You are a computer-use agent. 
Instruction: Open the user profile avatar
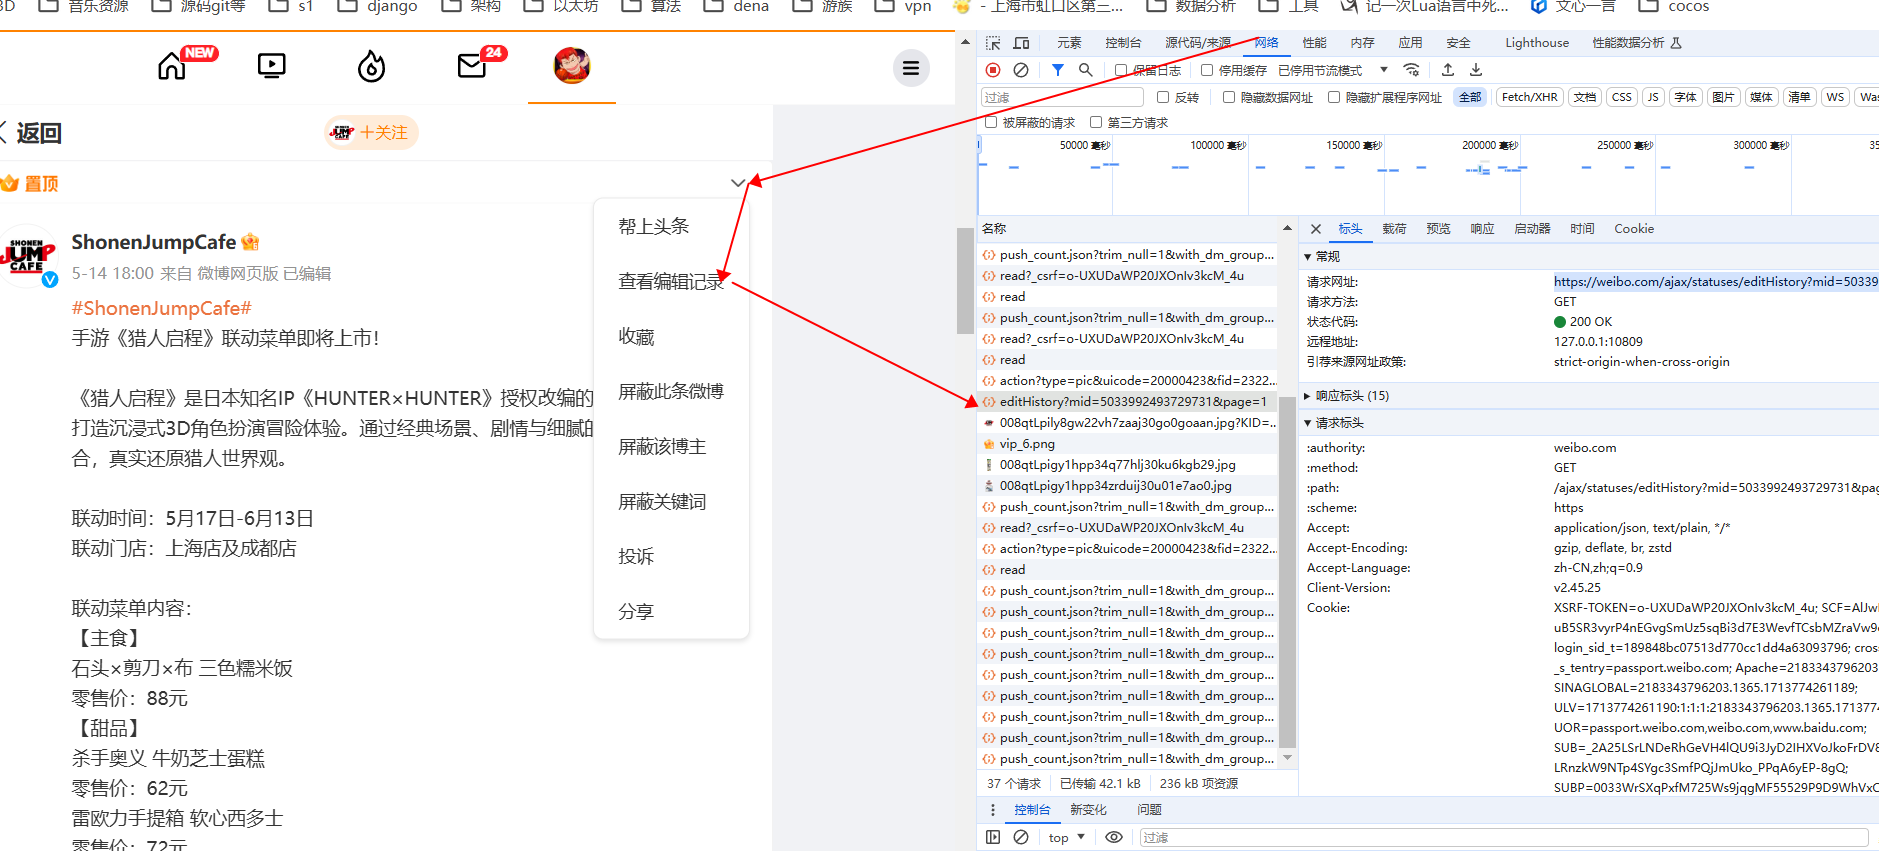(572, 66)
